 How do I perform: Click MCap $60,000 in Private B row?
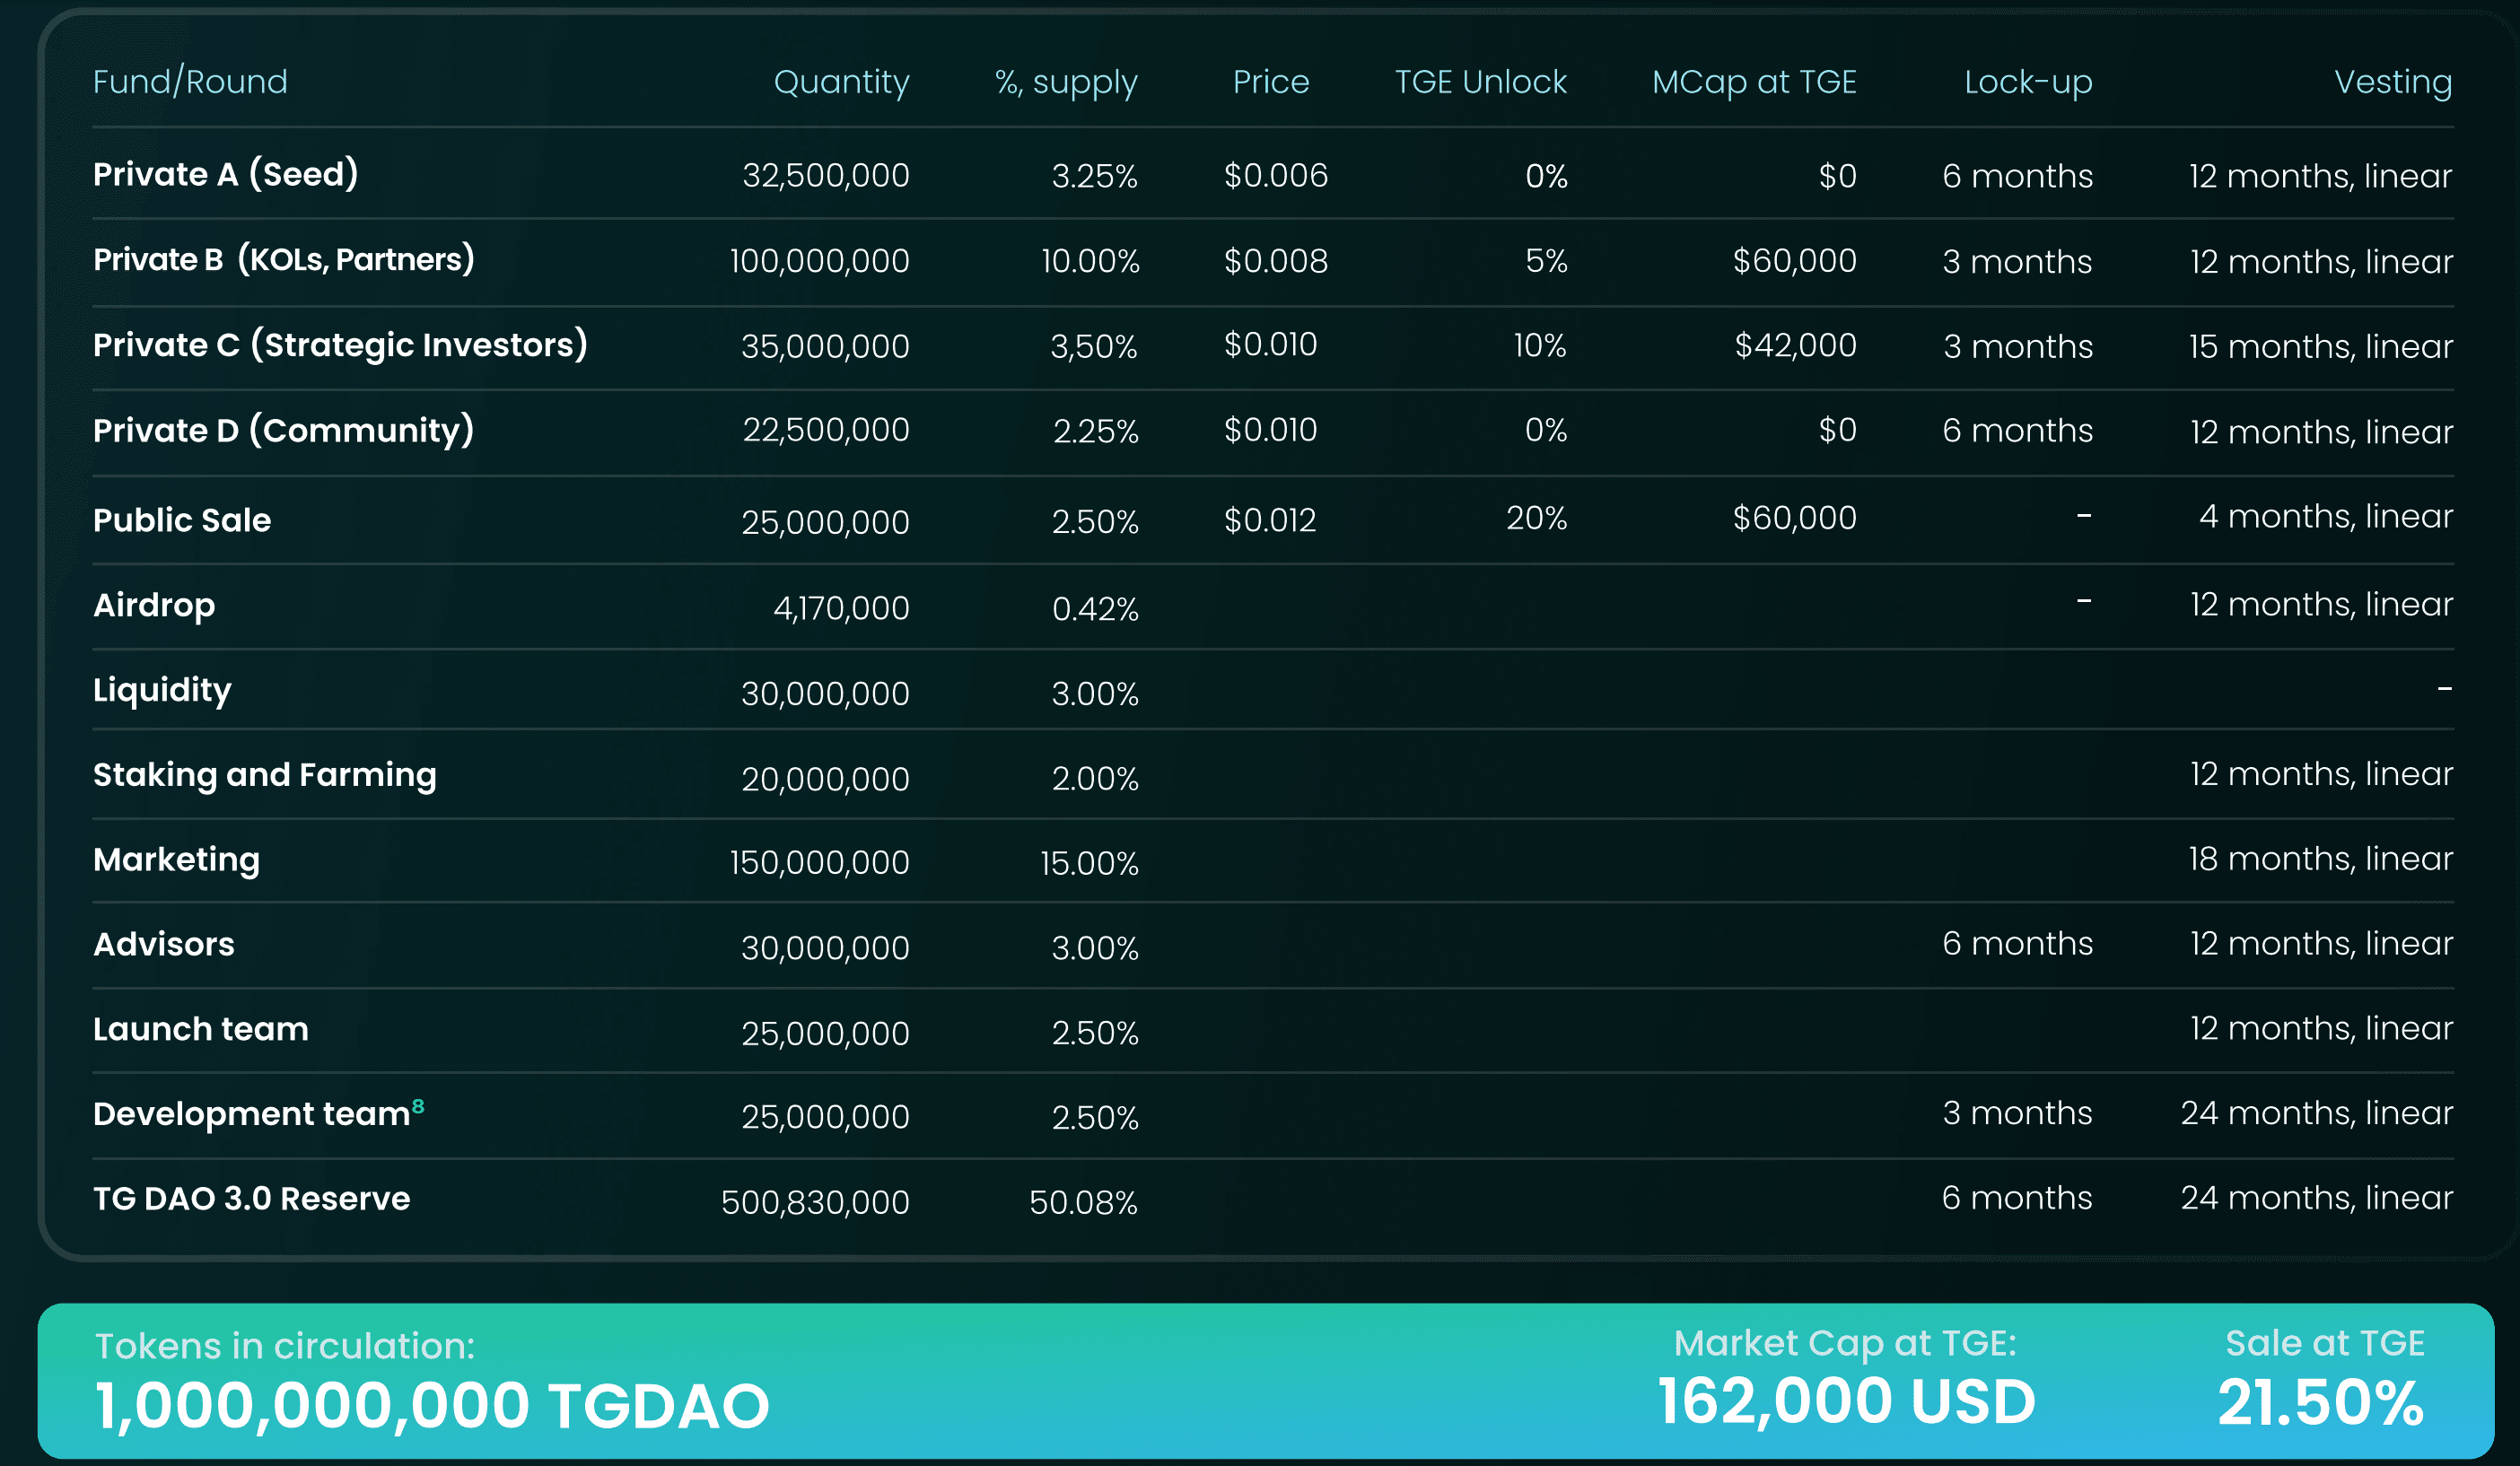(x=1794, y=261)
